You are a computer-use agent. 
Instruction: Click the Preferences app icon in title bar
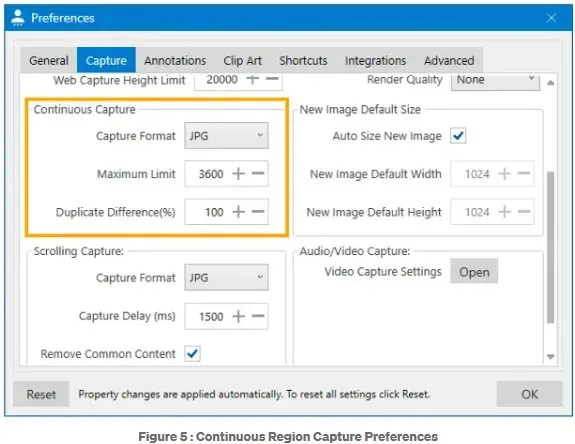click(17, 18)
